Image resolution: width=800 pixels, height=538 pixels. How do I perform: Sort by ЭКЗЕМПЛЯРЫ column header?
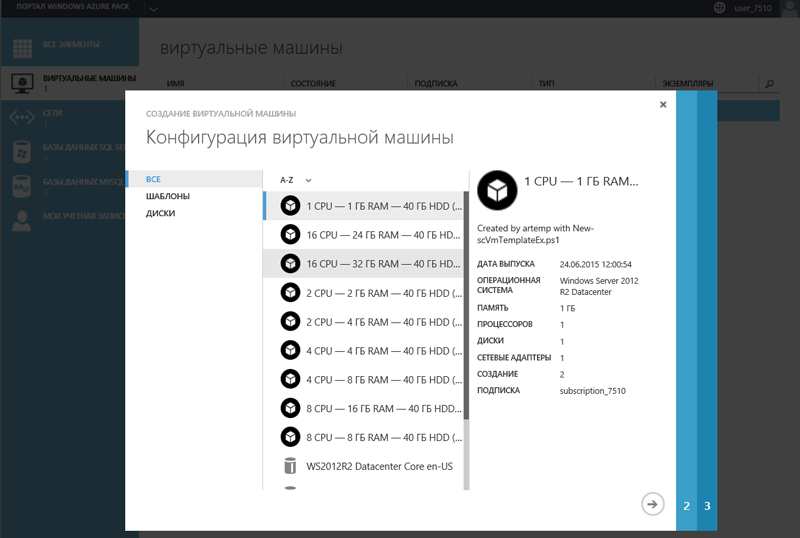pyautogui.click(x=687, y=83)
